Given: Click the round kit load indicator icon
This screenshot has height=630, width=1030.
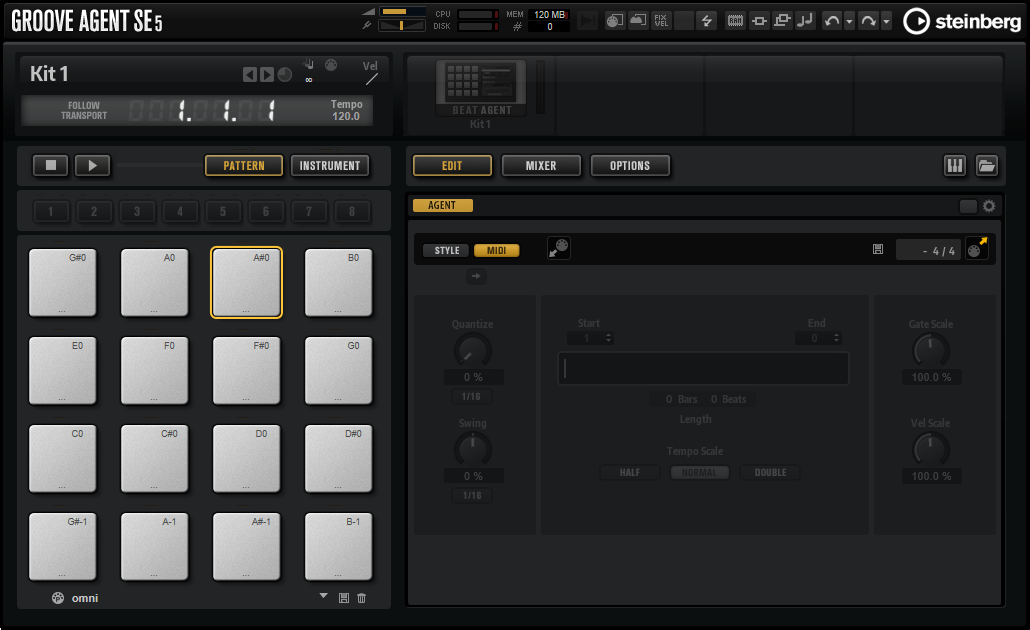Looking at the screenshot, I should click(284, 74).
